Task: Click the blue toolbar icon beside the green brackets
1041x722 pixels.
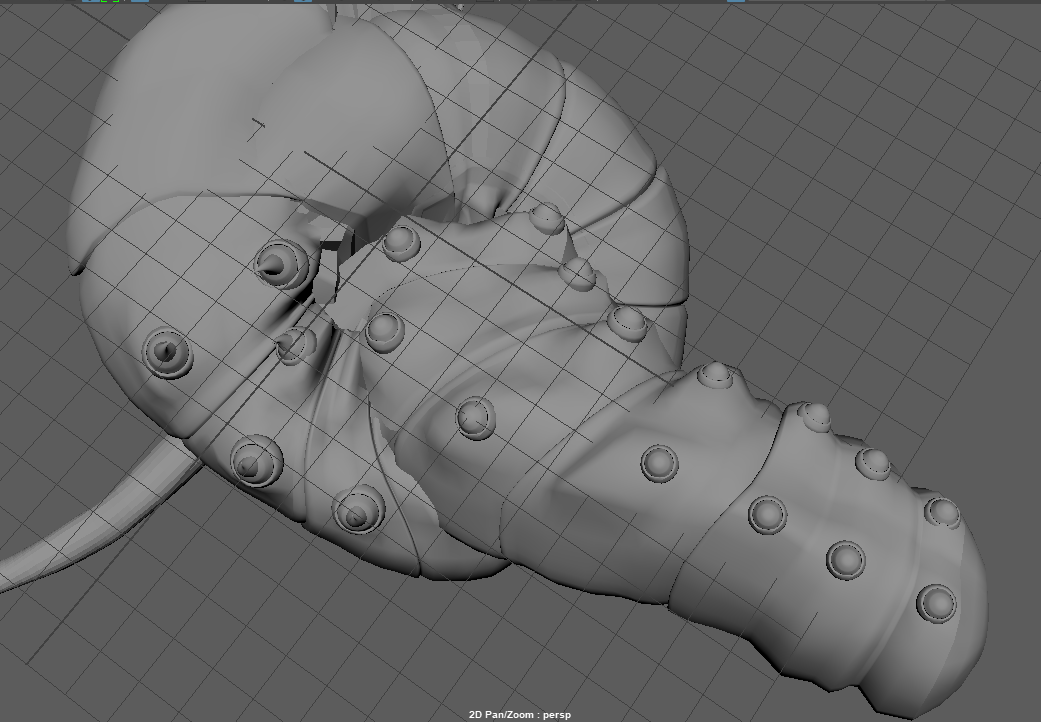Action: (x=140, y=4)
